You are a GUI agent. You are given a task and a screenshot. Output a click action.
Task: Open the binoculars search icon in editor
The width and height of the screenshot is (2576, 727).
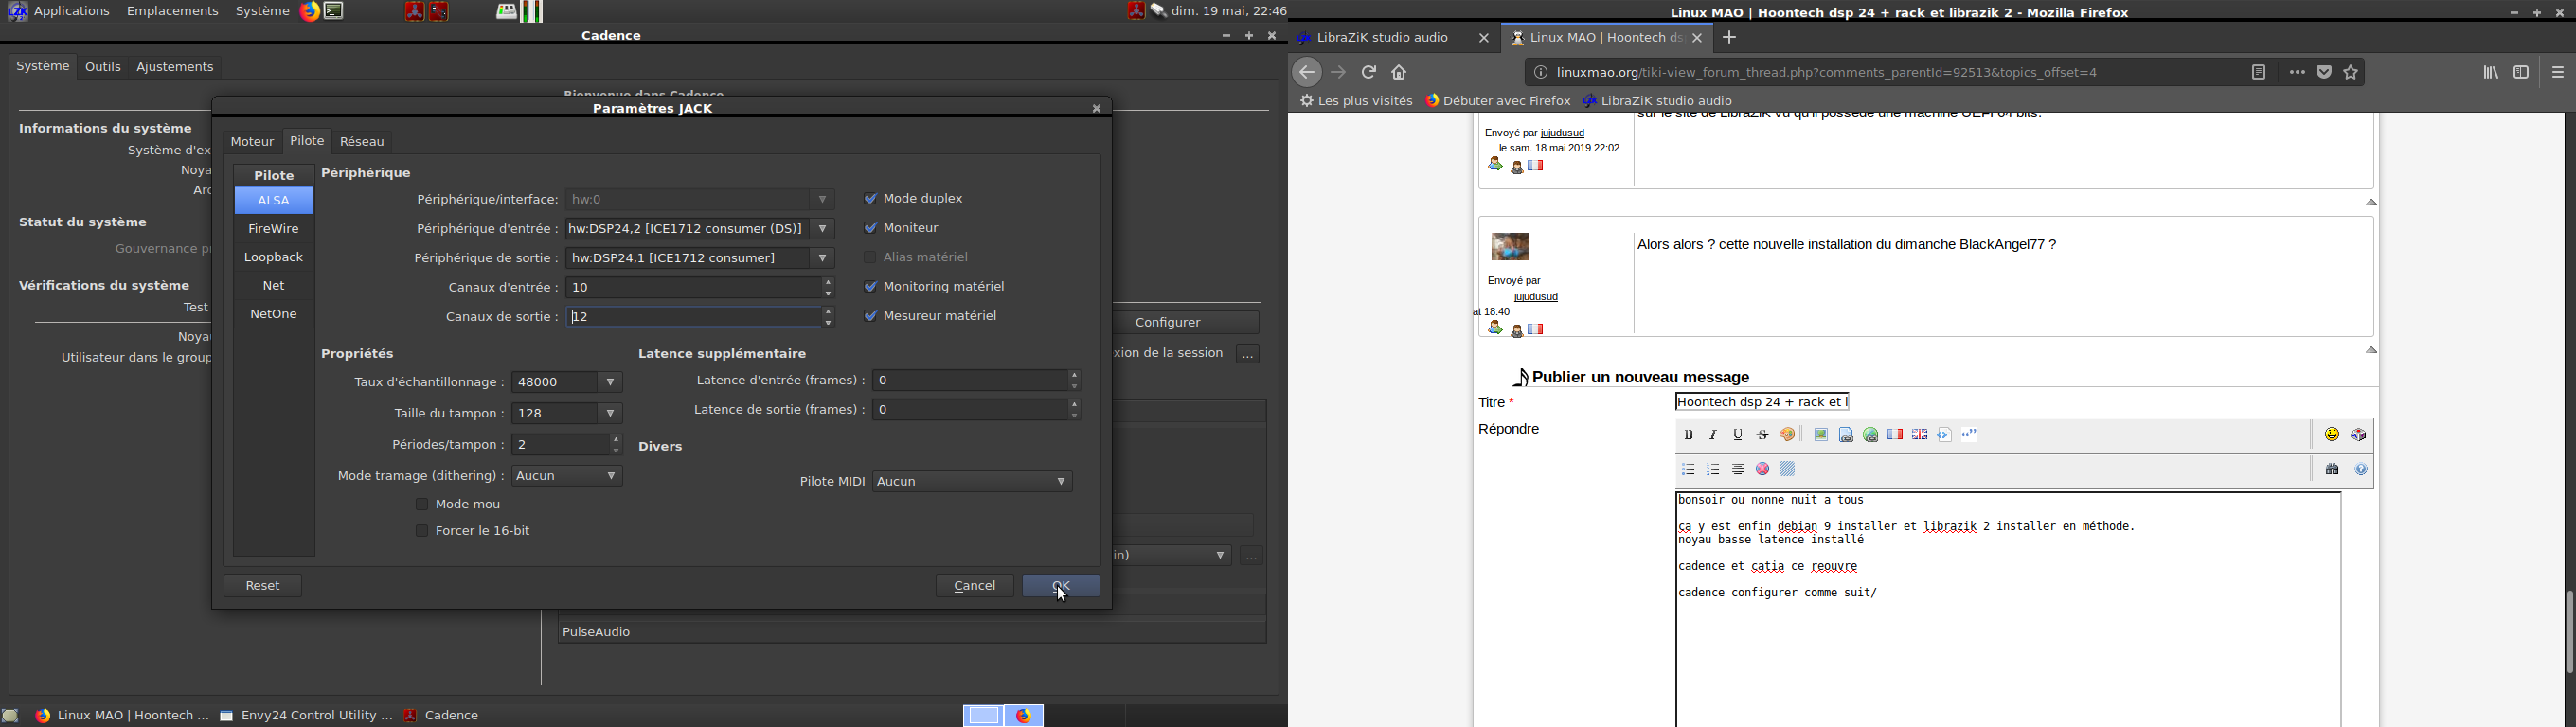(2332, 469)
